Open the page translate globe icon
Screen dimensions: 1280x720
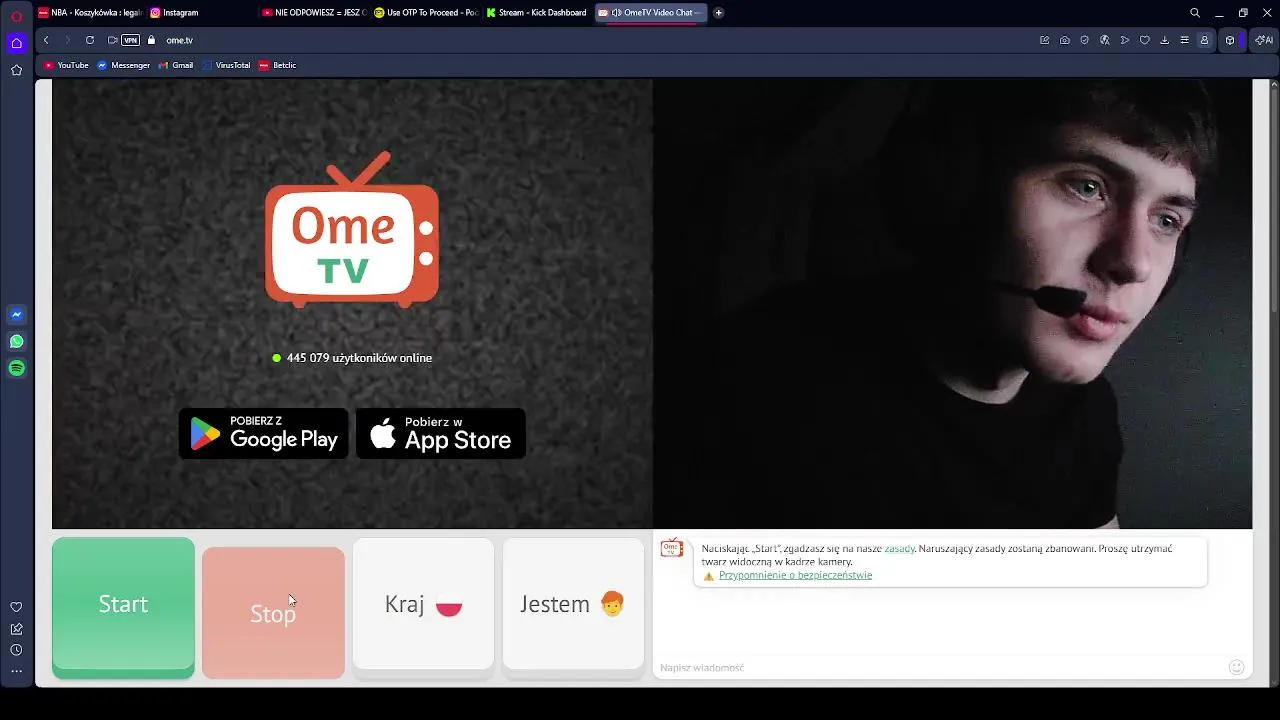coord(1105,40)
